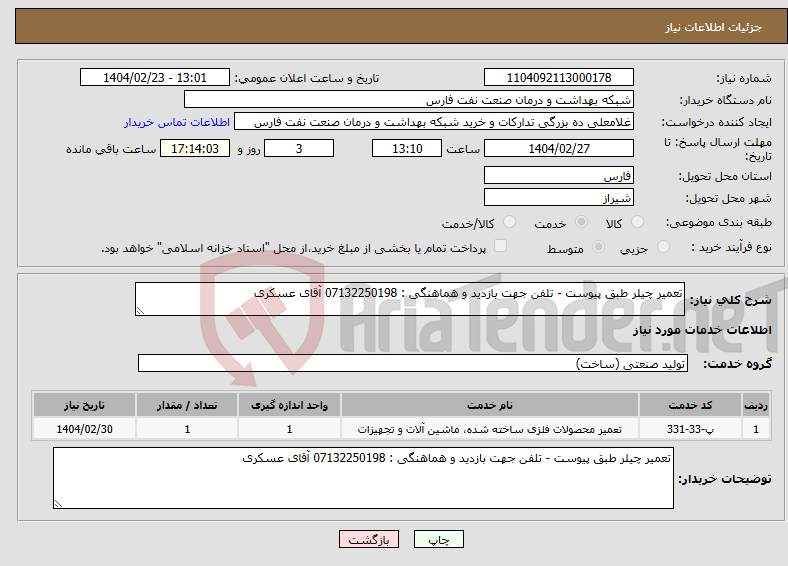Click the date cell 1404/02/30
Screen dimensions: 788x566
84,429
